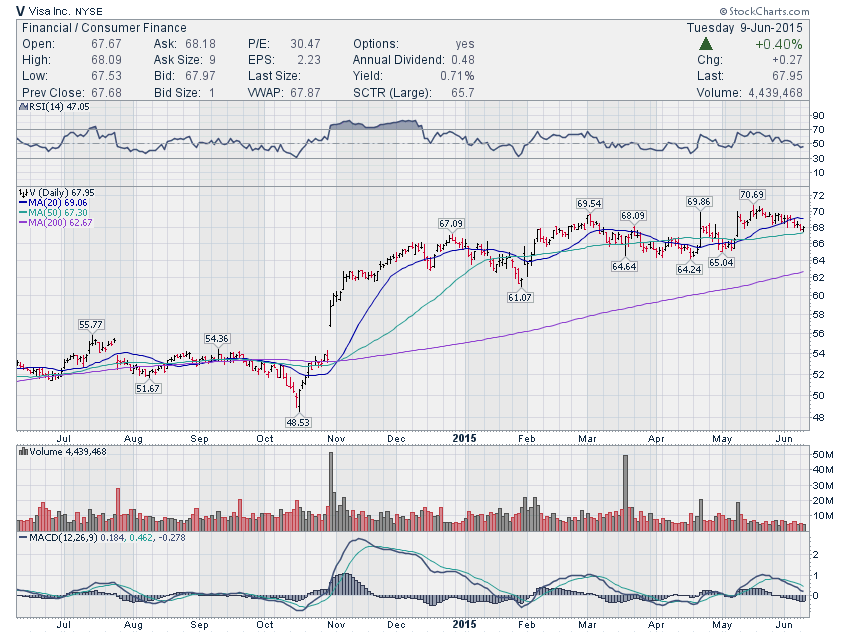Click the EPS value 2.23
Image resolution: width=850 pixels, height=633 pixels.
(308, 60)
